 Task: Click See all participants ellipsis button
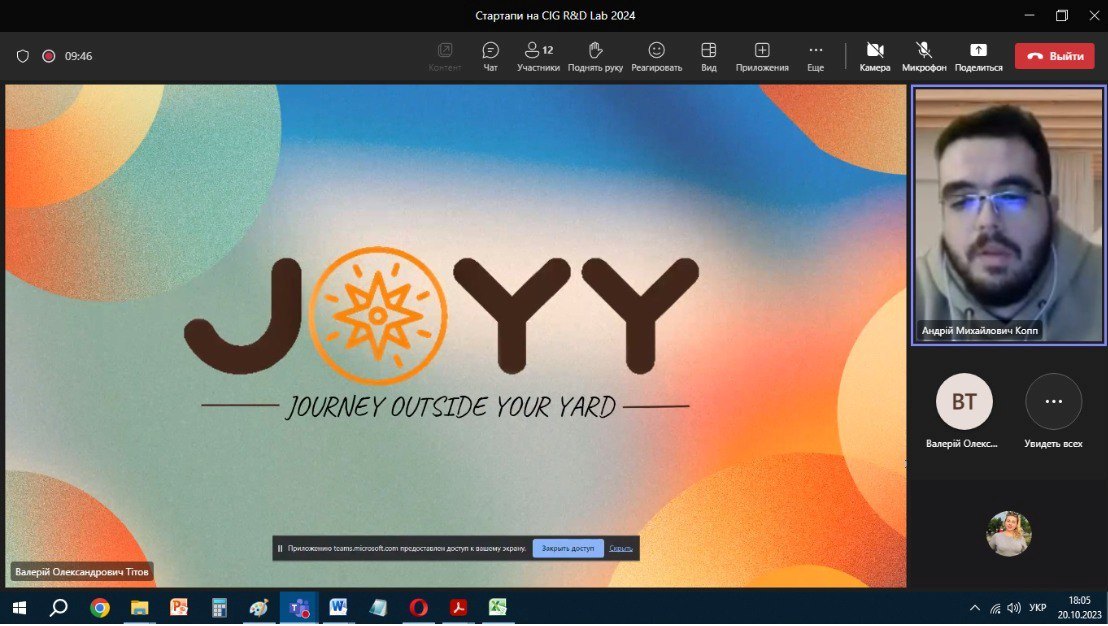pyautogui.click(x=1054, y=401)
